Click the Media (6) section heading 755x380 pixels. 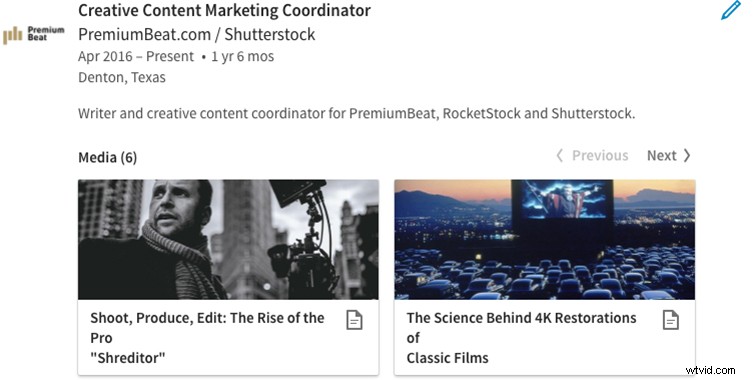[107, 157]
